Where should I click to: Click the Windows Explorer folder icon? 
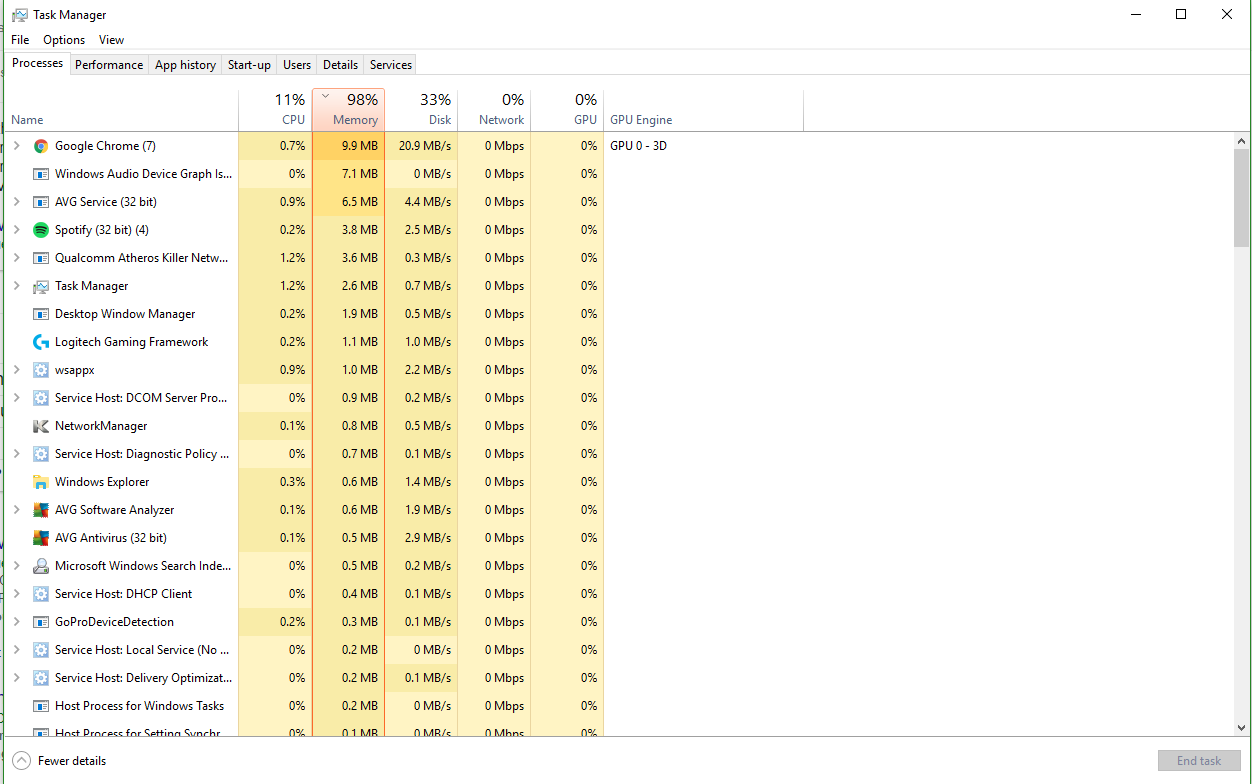tap(41, 482)
